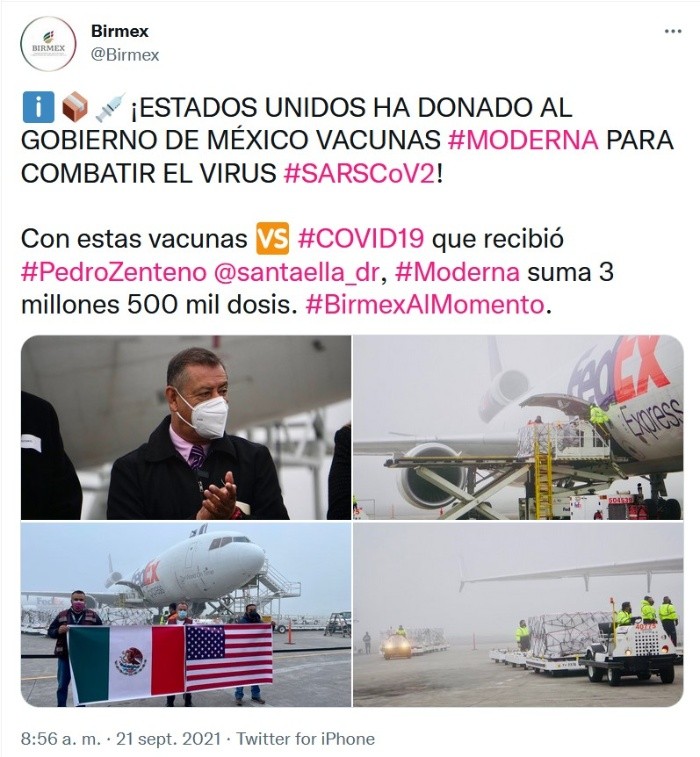Click the blue information emoji icon
Screen dimensions: 700x757
point(38,107)
